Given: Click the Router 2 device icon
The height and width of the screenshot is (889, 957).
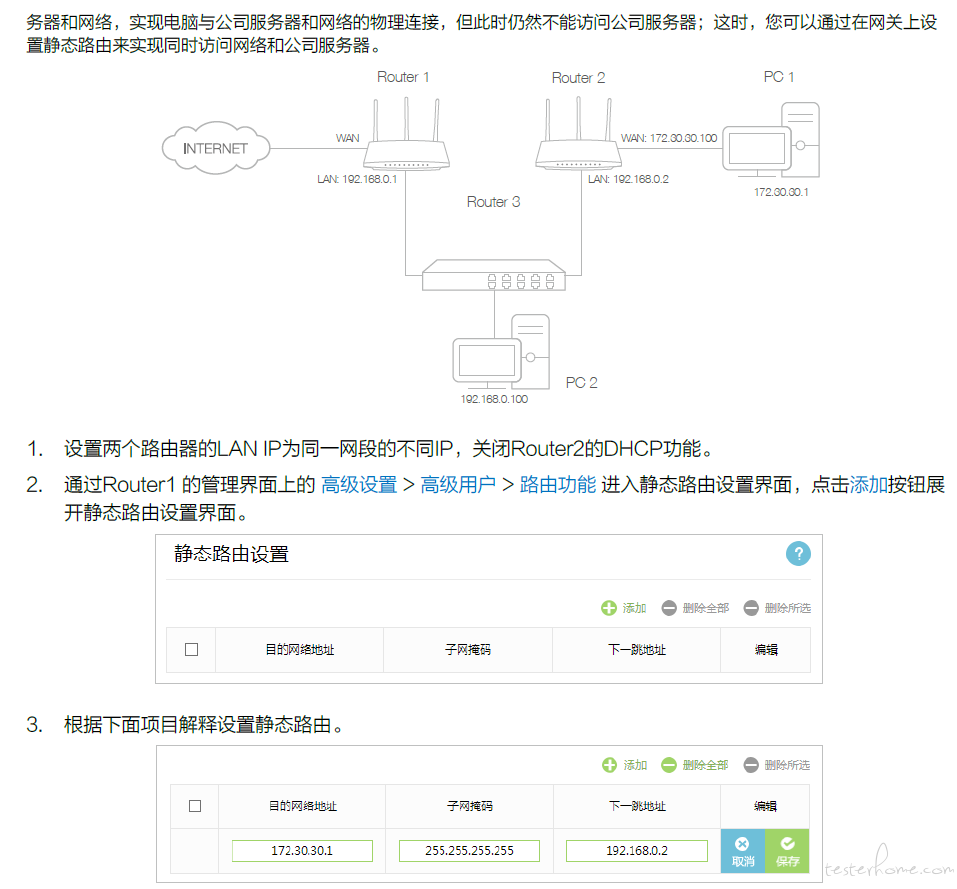Looking at the screenshot, I should tap(579, 134).
